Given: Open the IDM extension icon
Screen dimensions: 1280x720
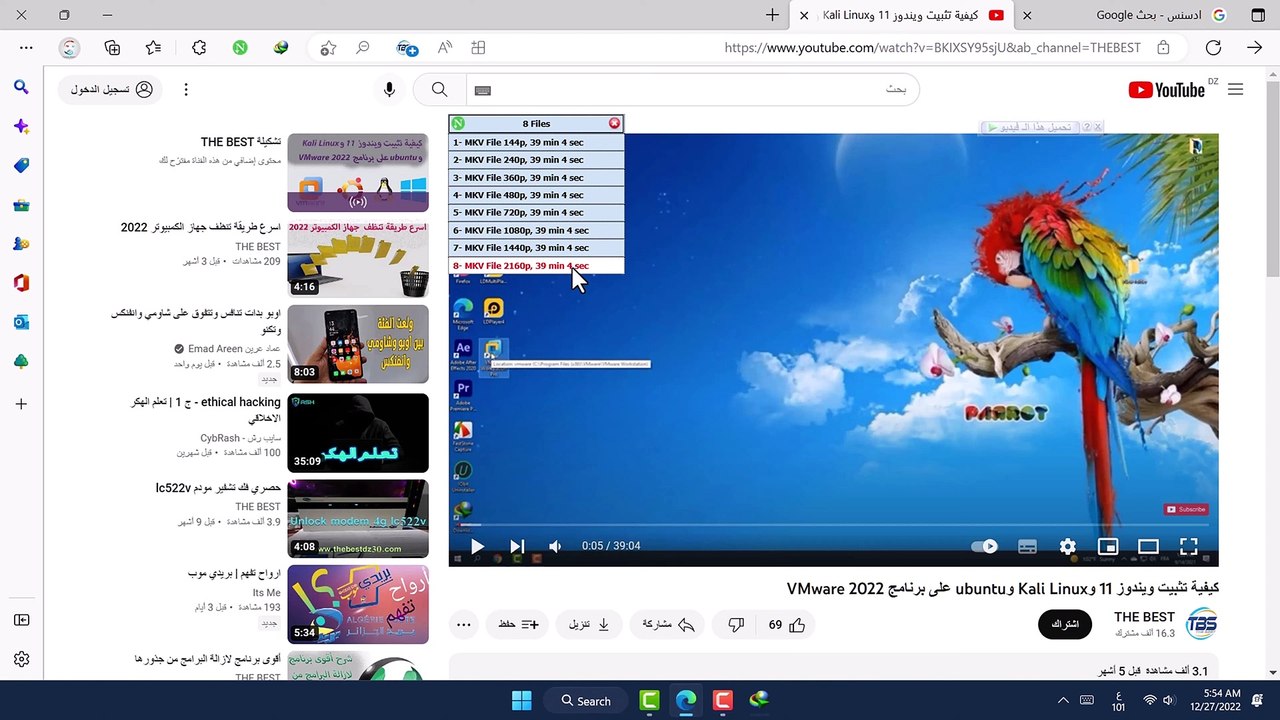Looking at the screenshot, I should (282, 48).
